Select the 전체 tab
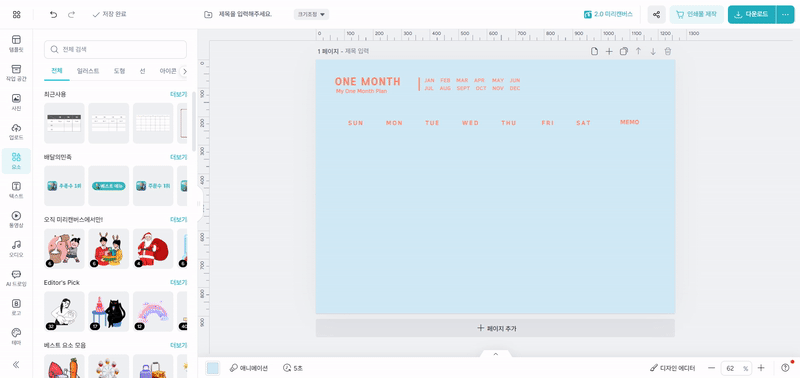The height and width of the screenshot is (378, 800). click(57, 71)
